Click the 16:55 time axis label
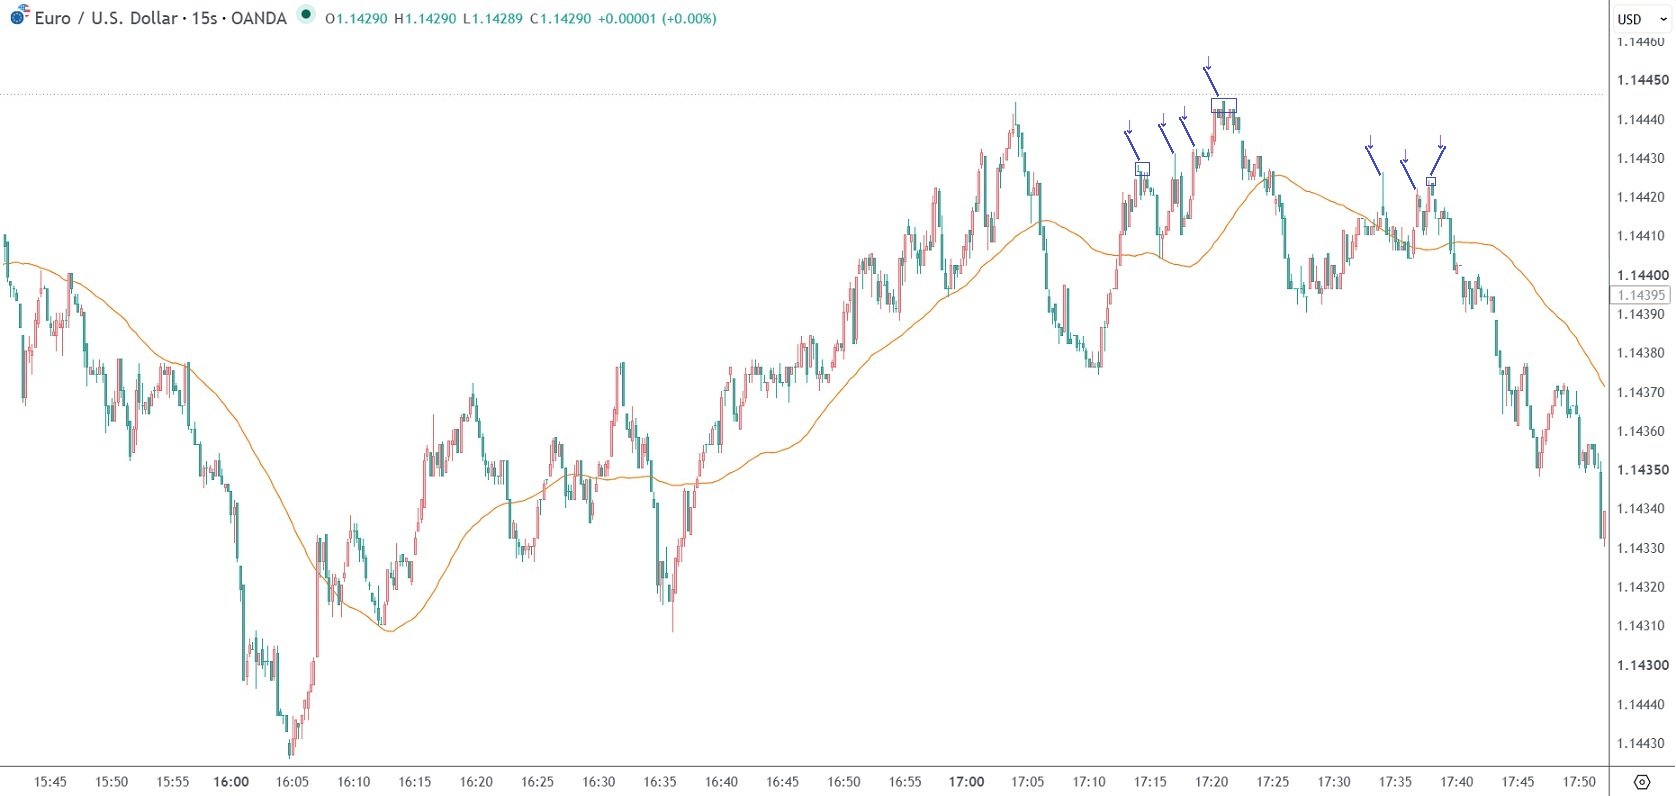Screen dimensions: 1676x796 tap(905, 782)
